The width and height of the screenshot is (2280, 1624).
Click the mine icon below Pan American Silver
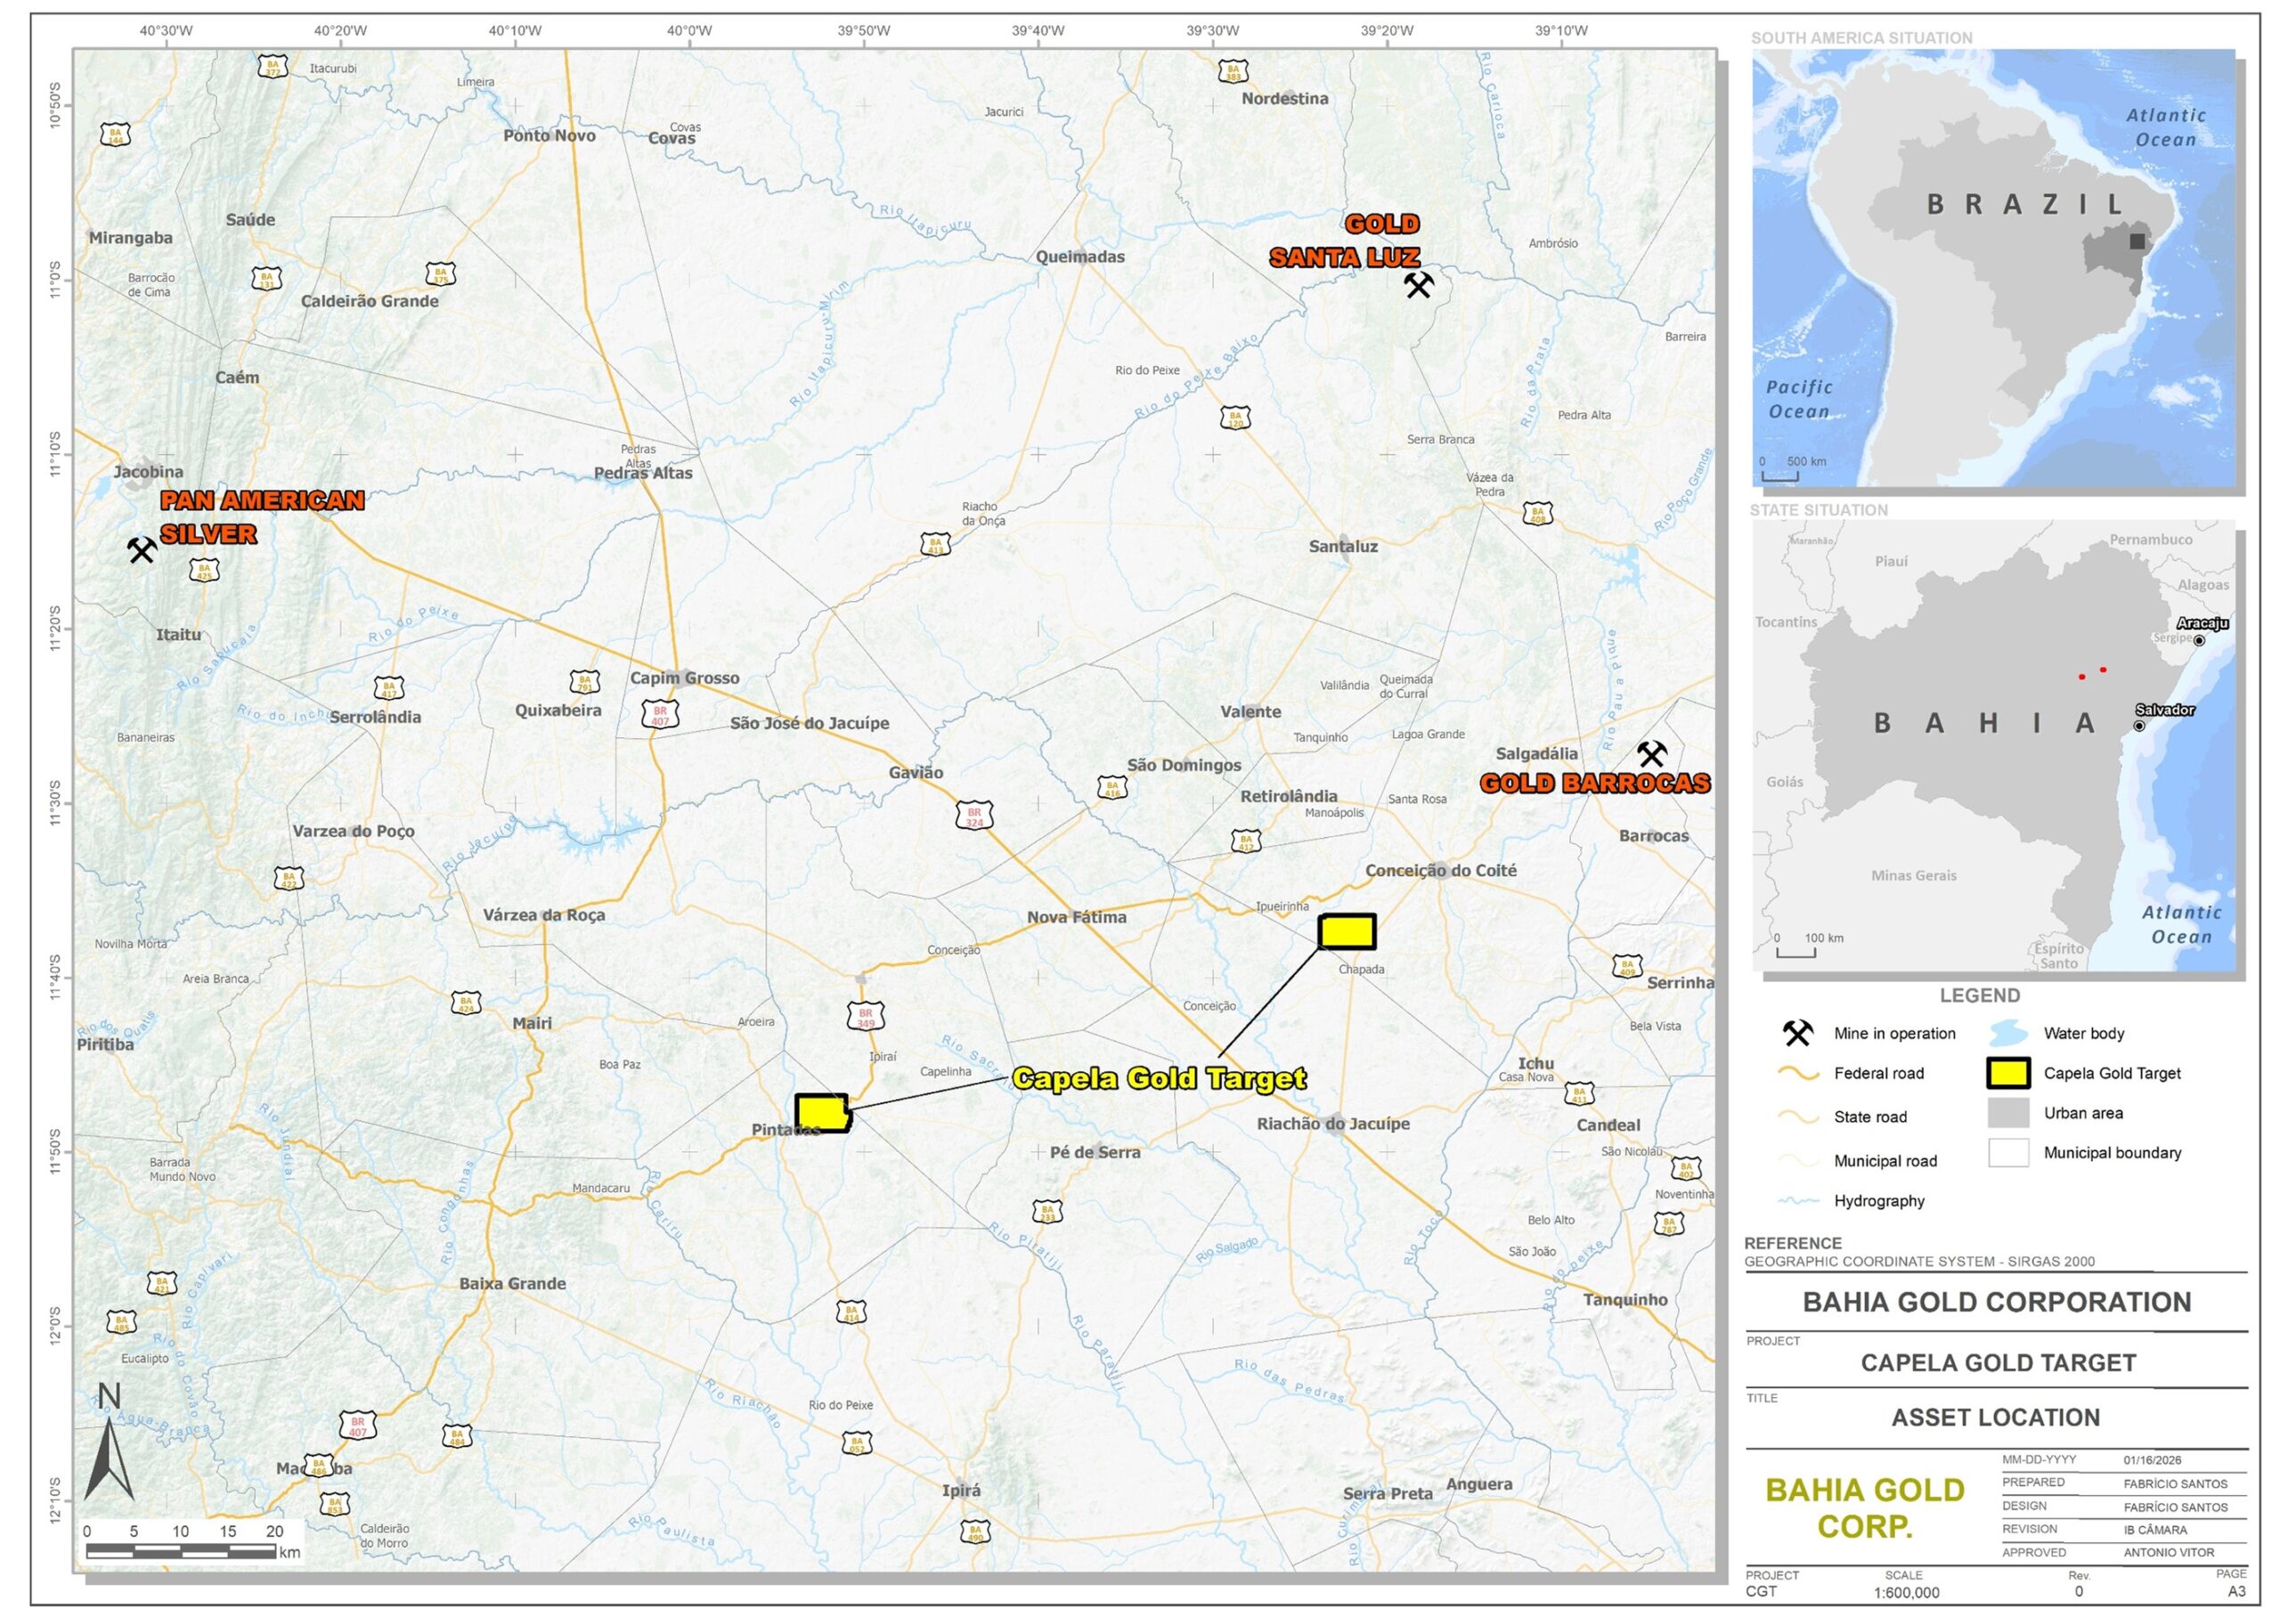(141, 550)
